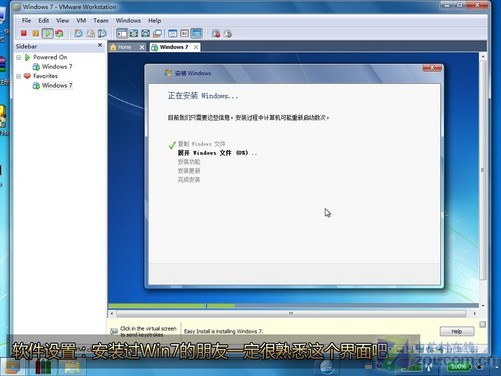Collapse the Favorites tree node
The height and width of the screenshot is (376, 501).
click(x=19, y=76)
